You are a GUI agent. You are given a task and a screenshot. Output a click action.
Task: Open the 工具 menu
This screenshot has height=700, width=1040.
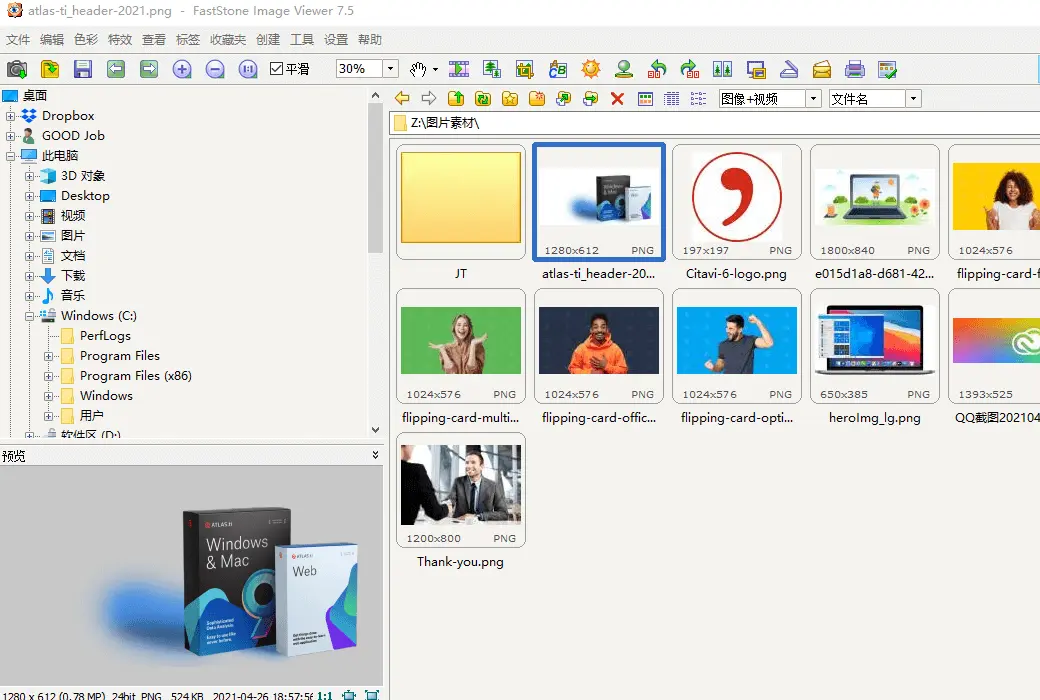(x=302, y=40)
